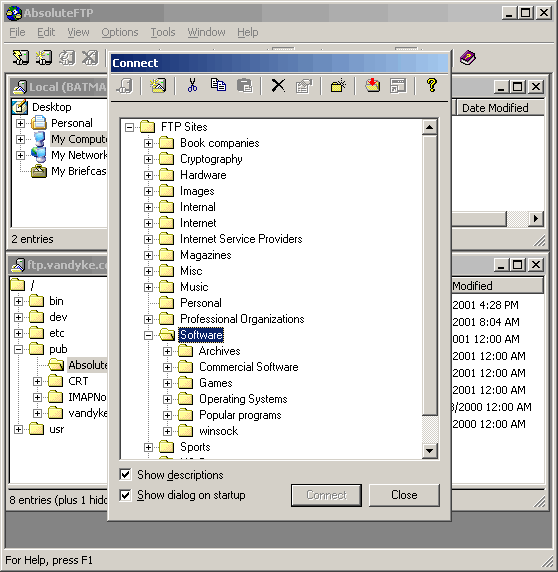Image resolution: width=558 pixels, height=572 pixels.
Task: Click the New Folder icon
Action: coord(338,86)
